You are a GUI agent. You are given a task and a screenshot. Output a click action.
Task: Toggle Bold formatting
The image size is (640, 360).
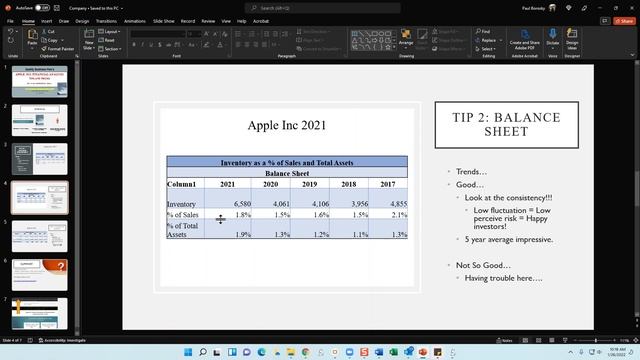(134, 44)
